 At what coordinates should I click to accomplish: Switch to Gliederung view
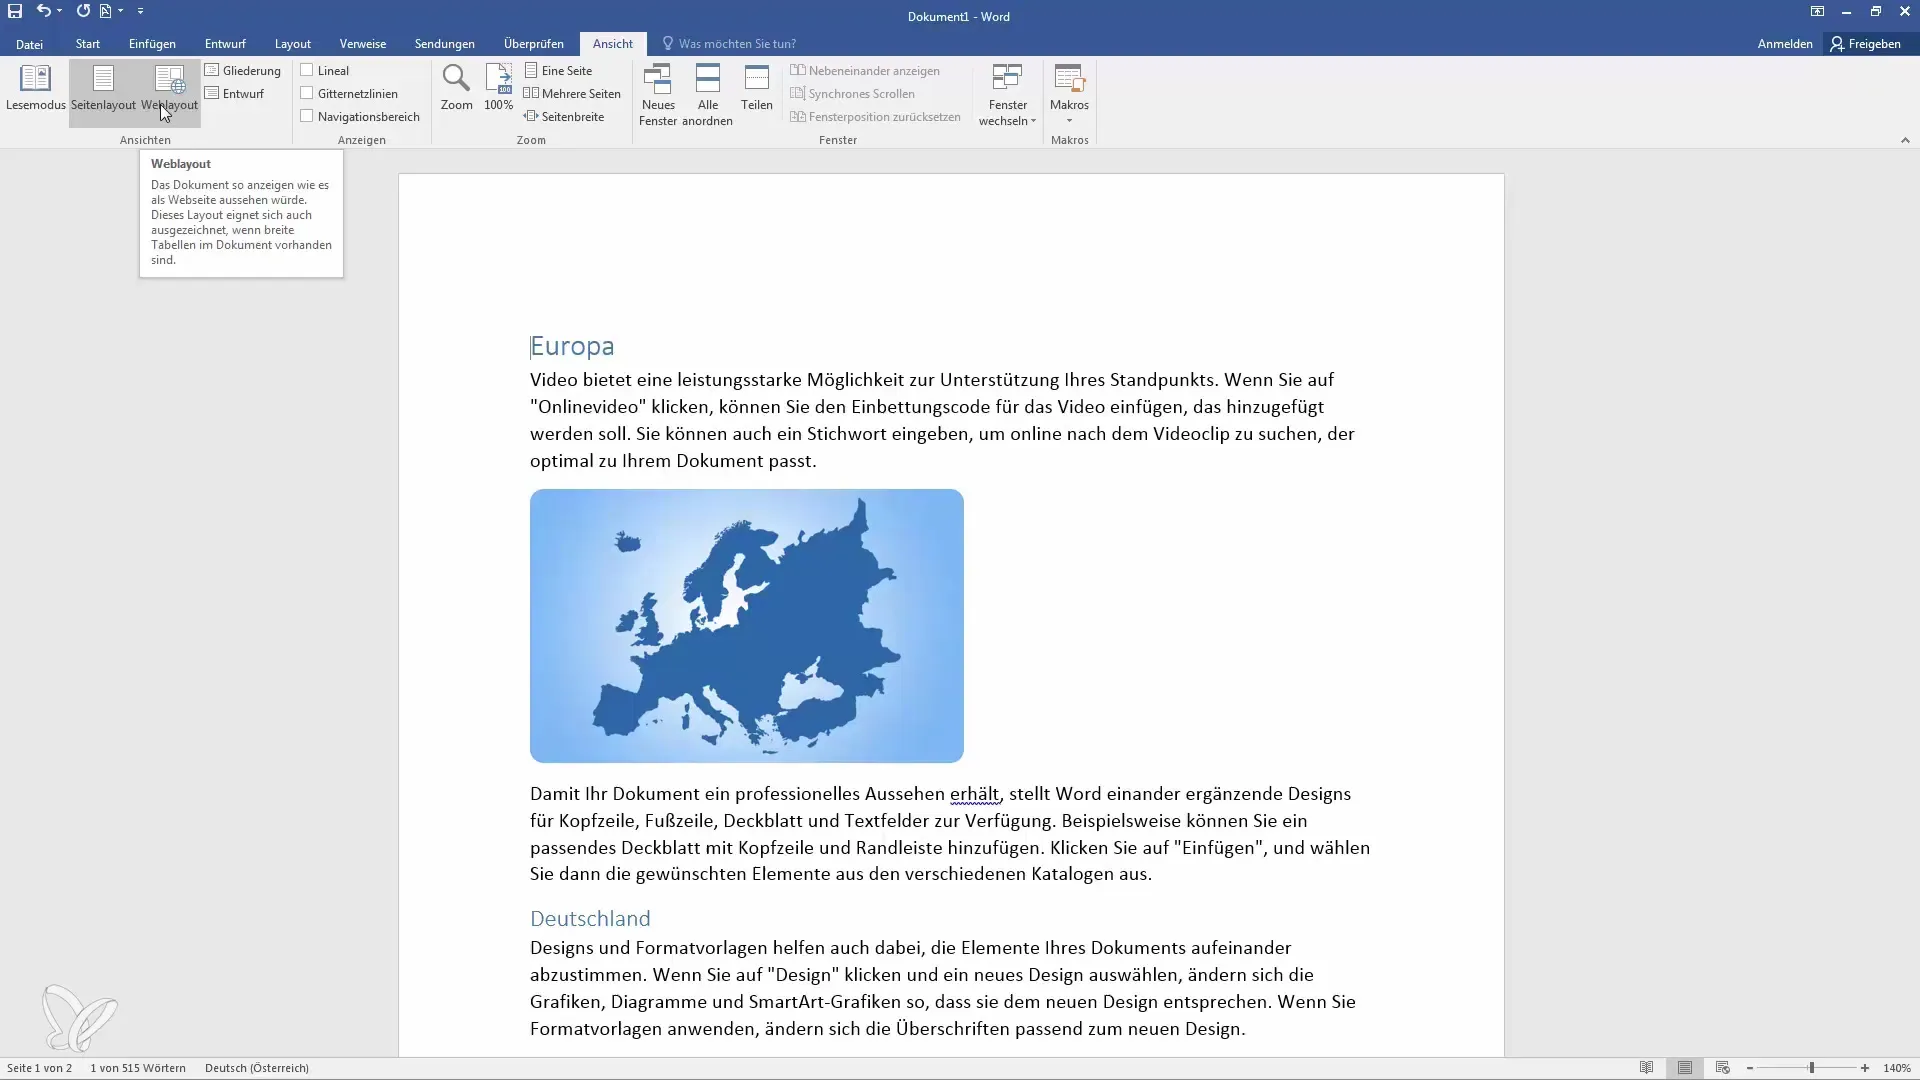[x=243, y=71]
